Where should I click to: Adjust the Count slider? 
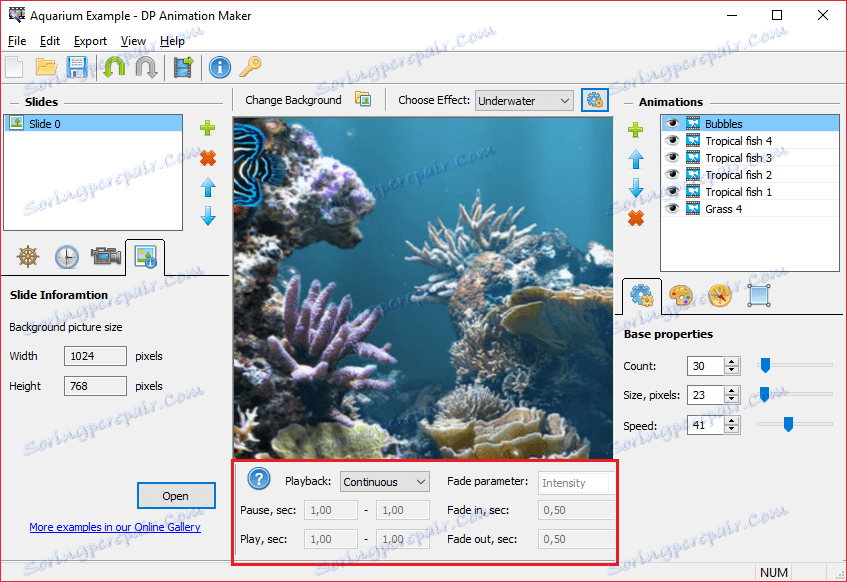764,365
